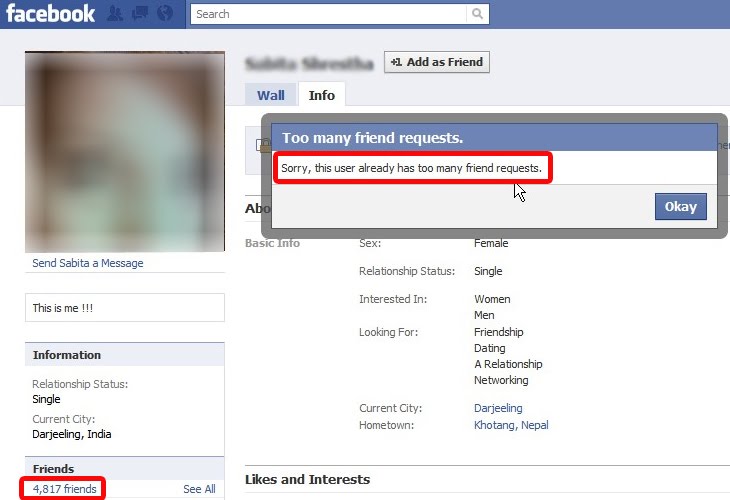
Task: Open friend requests icon in header
Action: coord(115,14)
